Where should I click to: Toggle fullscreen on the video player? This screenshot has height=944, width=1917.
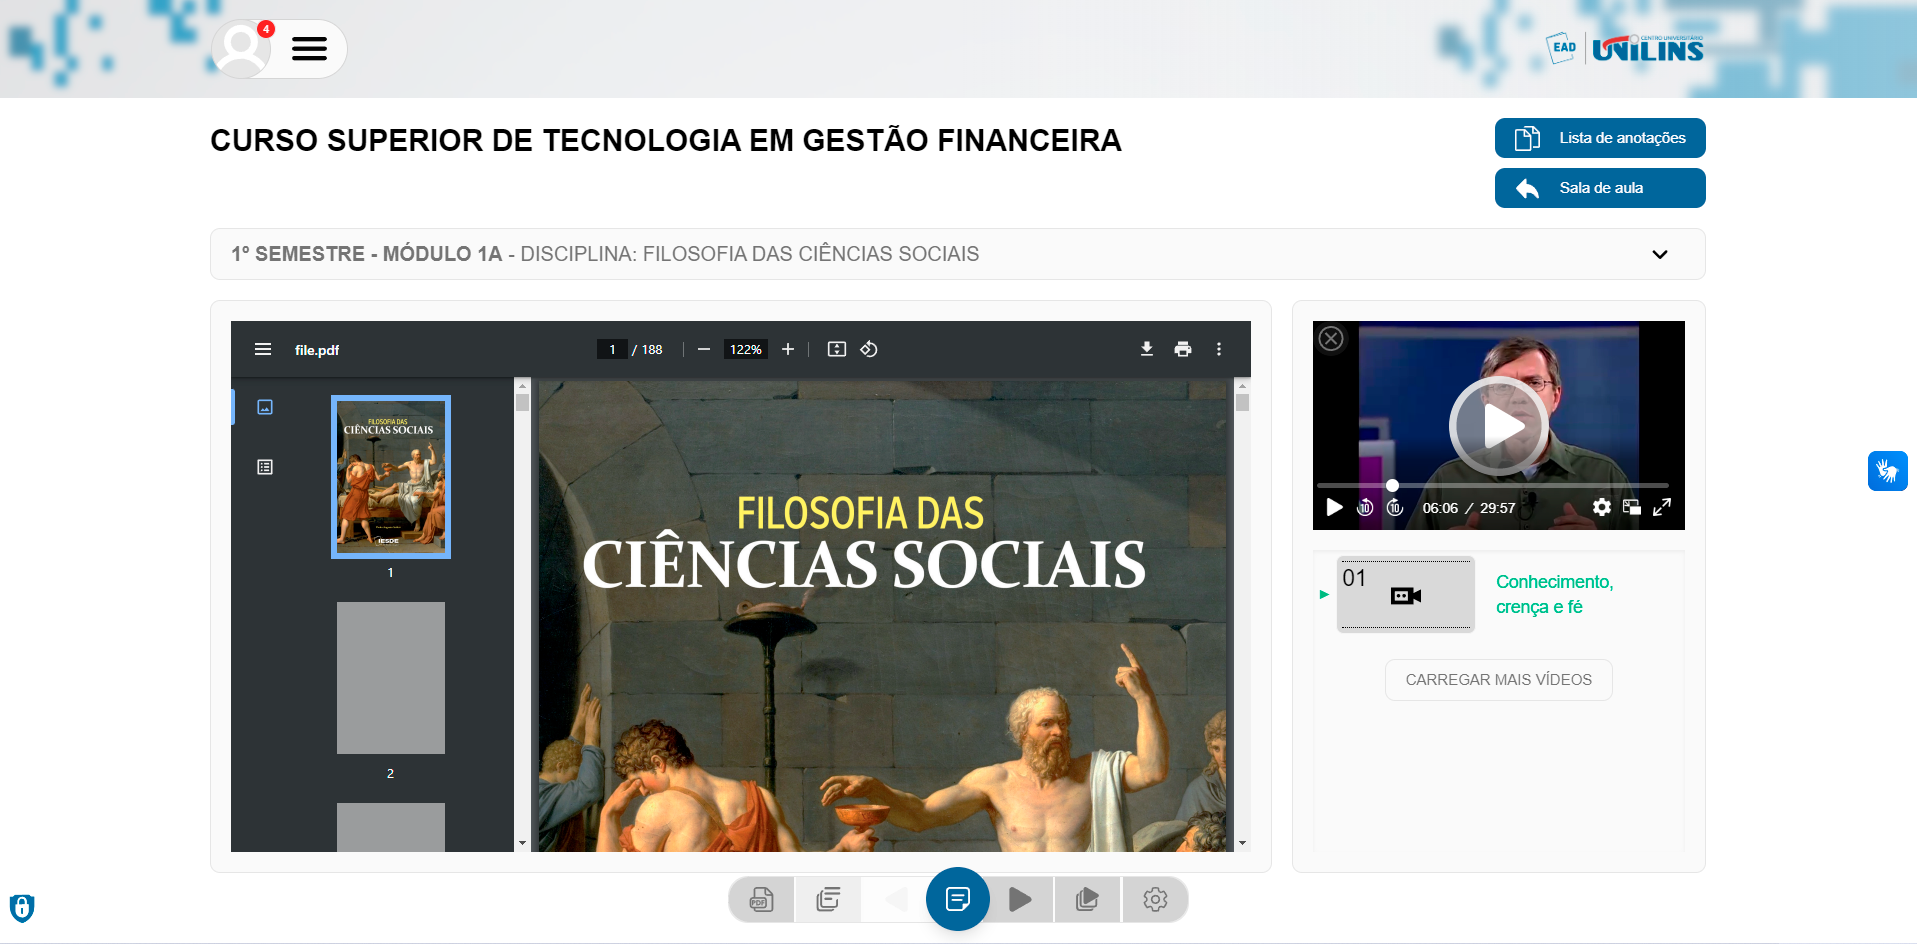coord(1663,508)
